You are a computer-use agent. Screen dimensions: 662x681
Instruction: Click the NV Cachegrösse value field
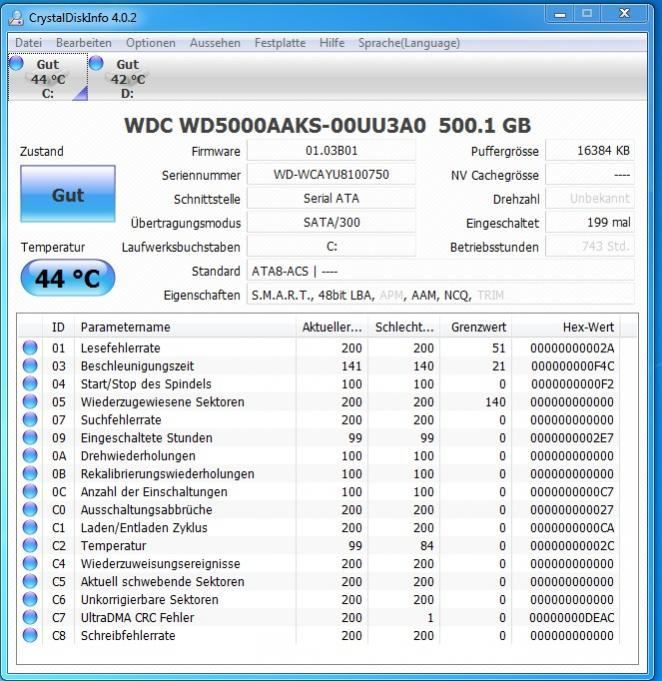pos(590,175)
